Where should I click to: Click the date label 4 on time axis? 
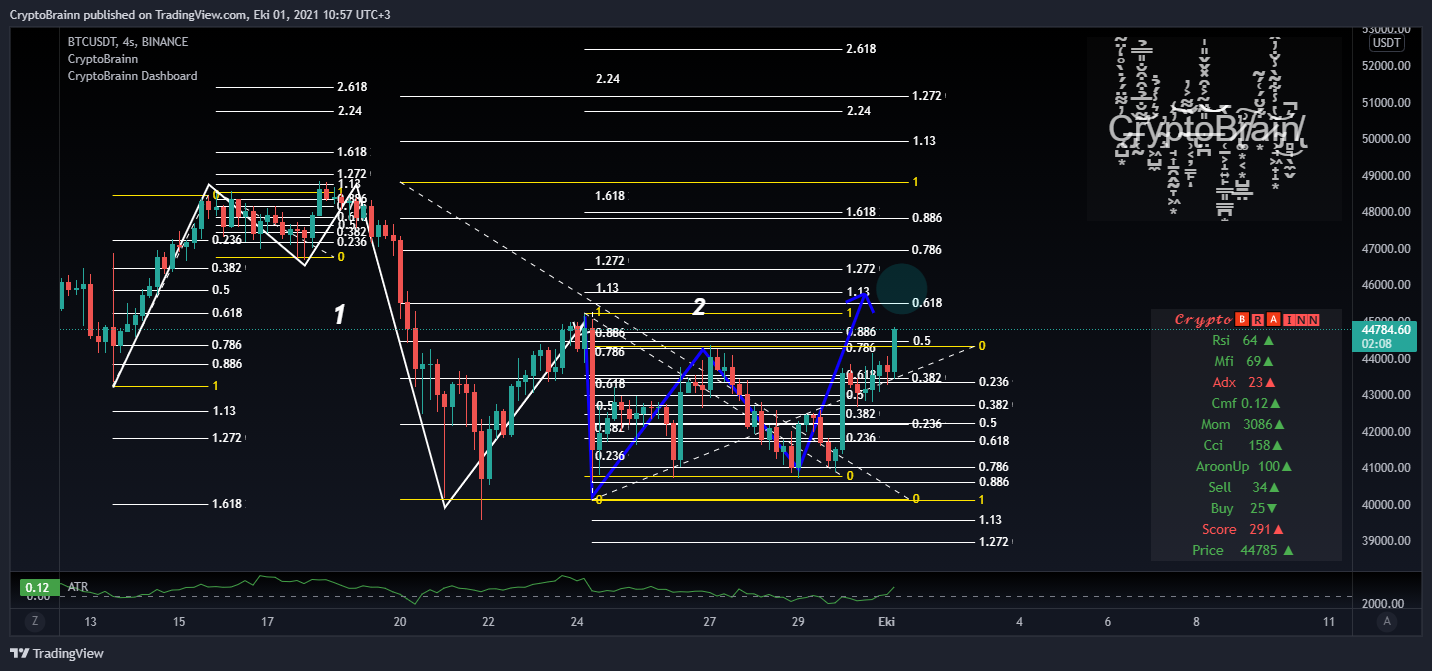[x=1019, y=622]
